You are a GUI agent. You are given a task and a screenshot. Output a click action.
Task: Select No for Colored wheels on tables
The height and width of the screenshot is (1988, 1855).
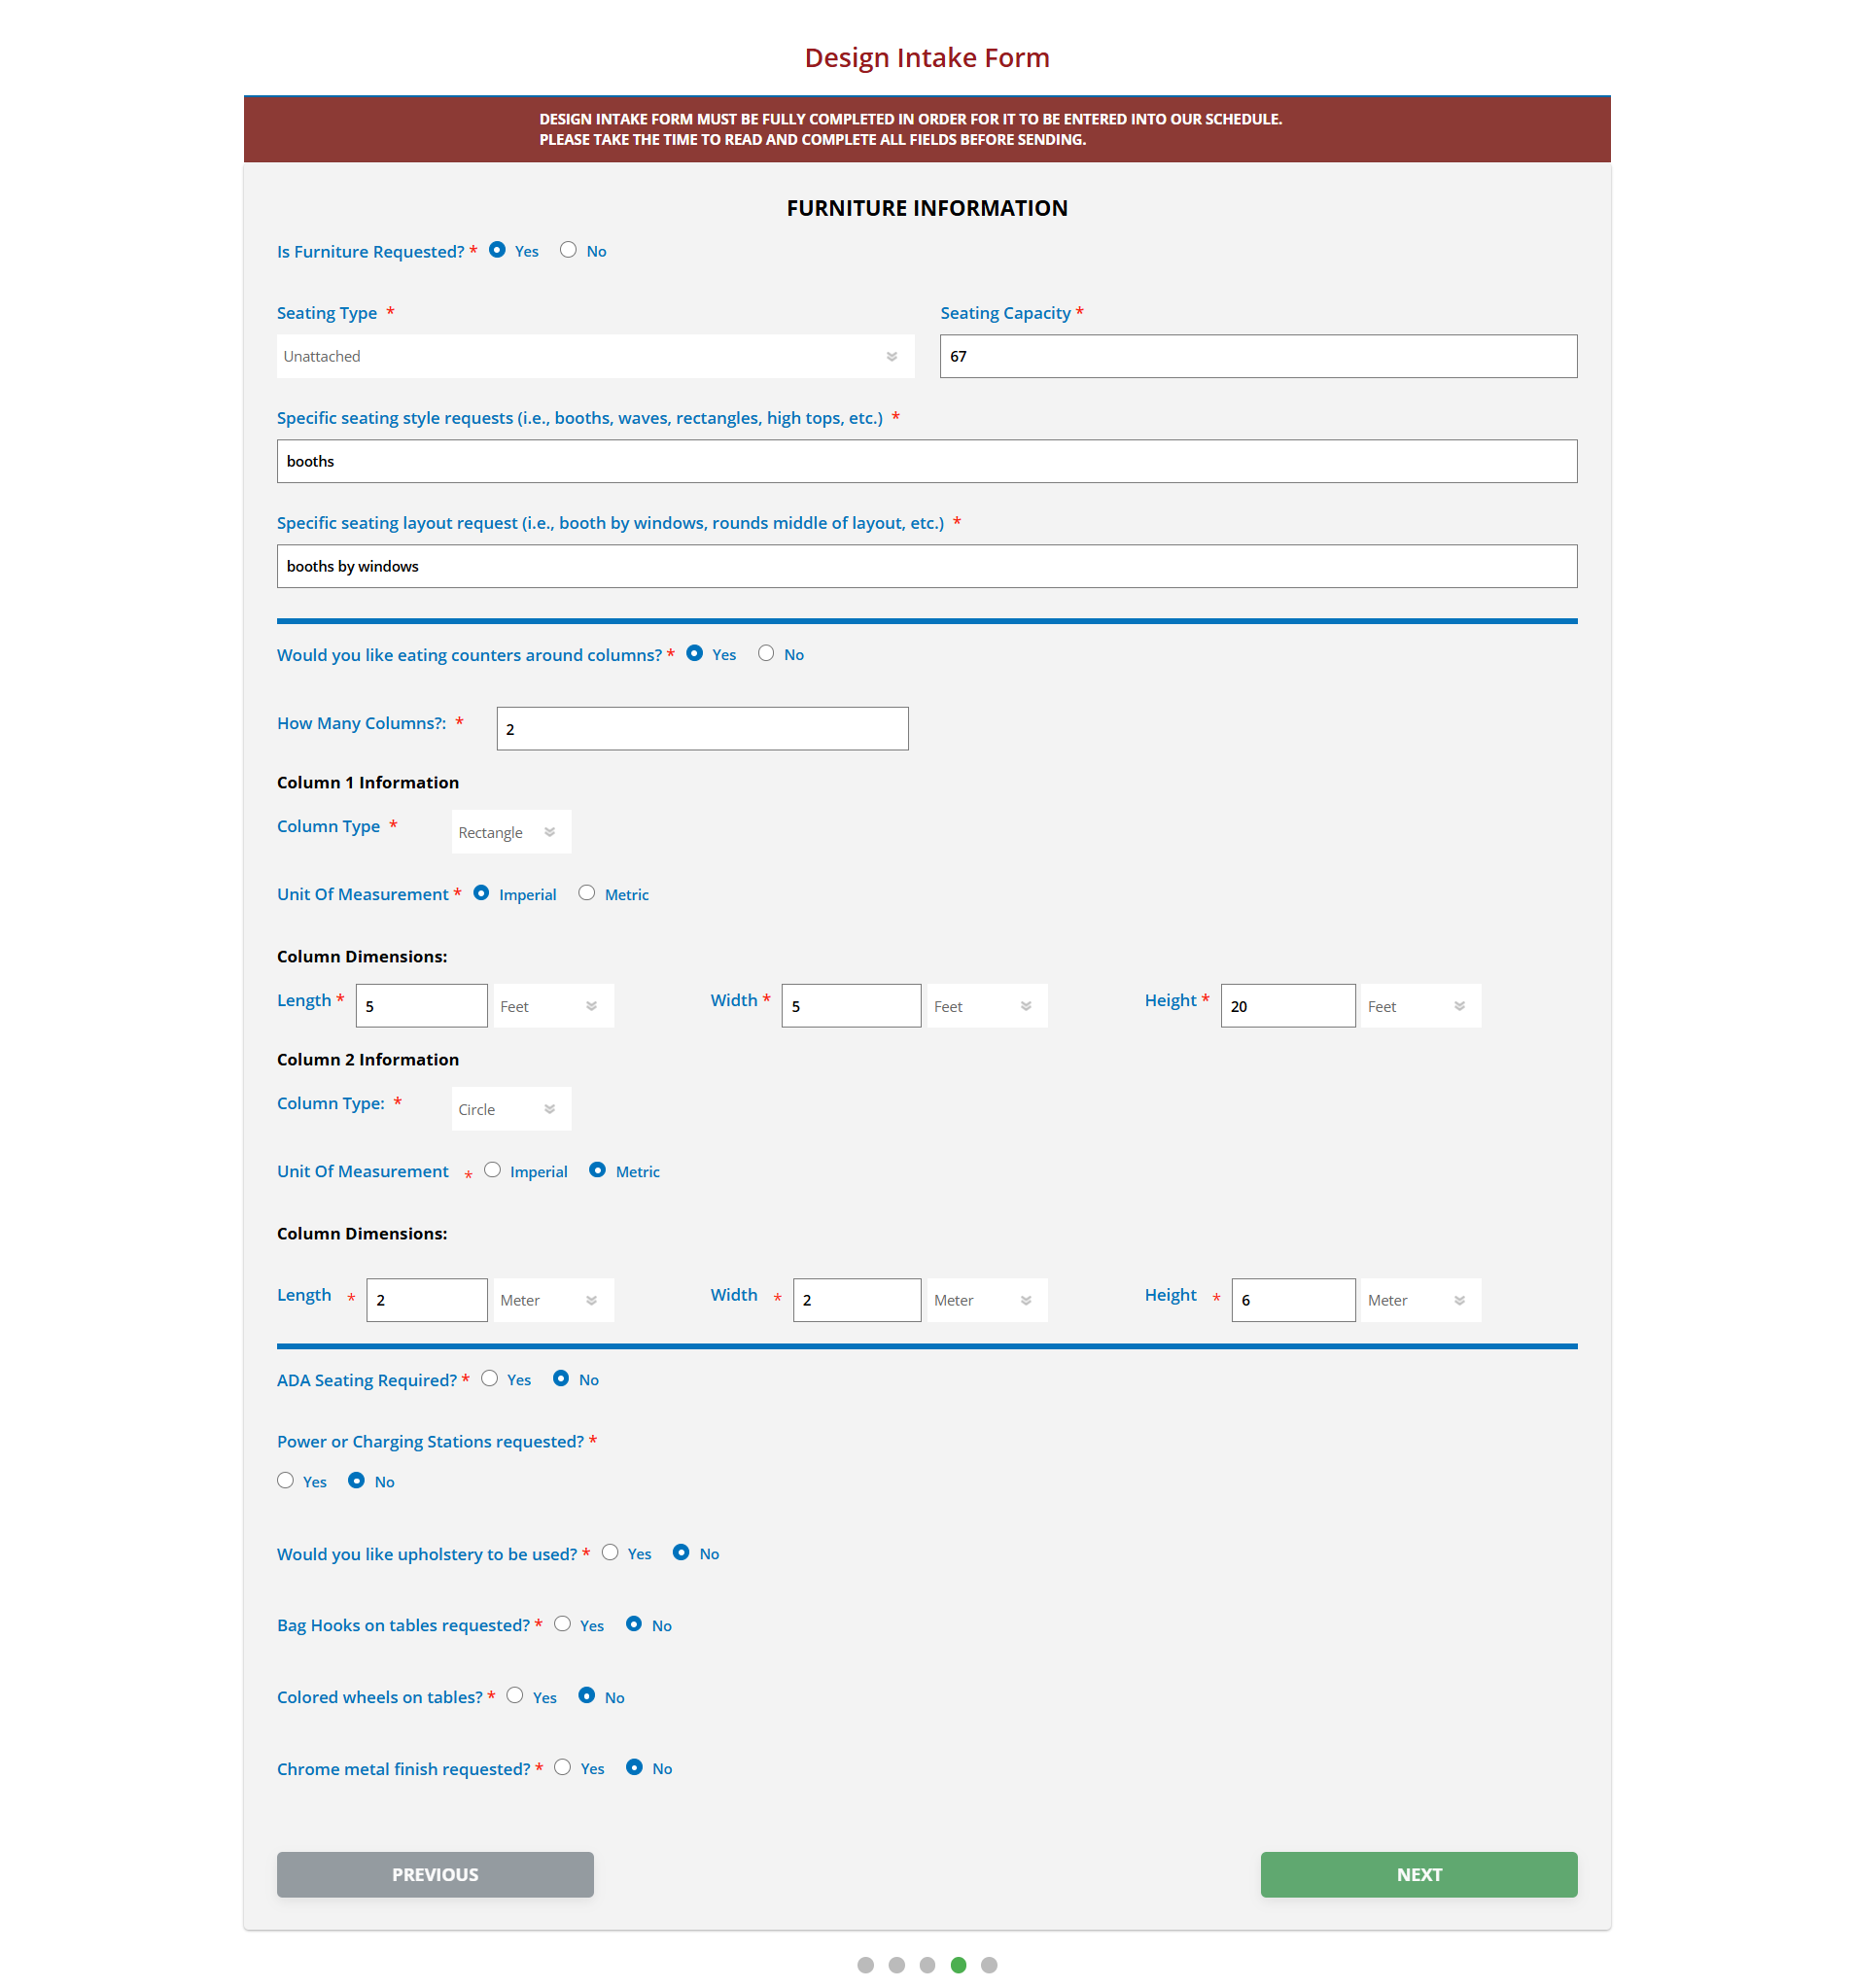click(587, 1695)
